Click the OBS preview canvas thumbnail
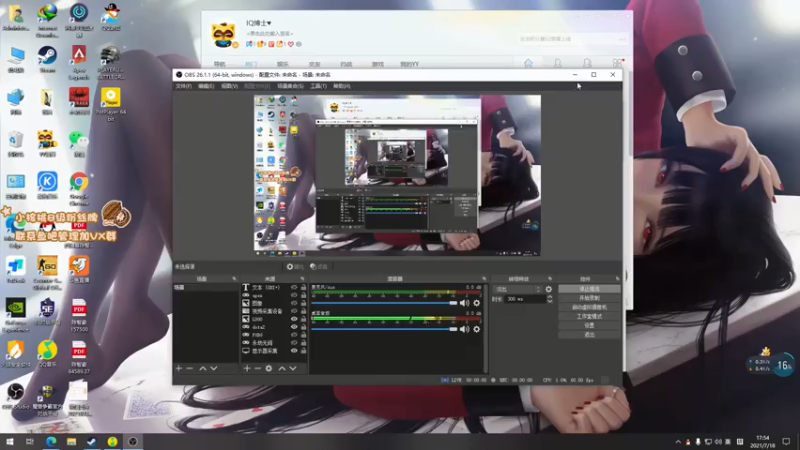Screen dimensions: 800x450 coord(397,176)
